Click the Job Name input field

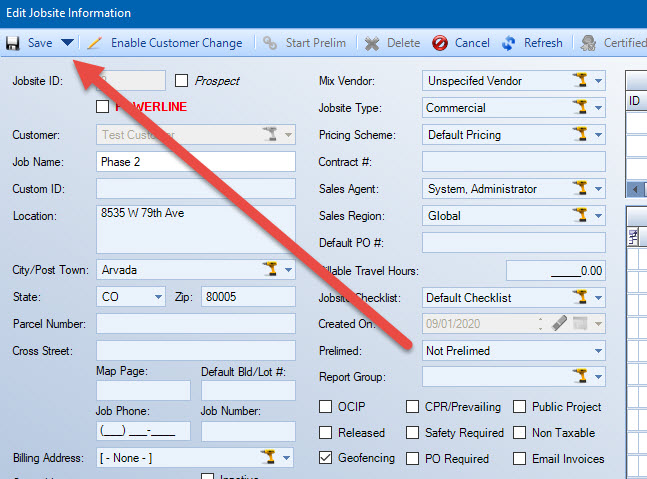[x=196, y=161]
